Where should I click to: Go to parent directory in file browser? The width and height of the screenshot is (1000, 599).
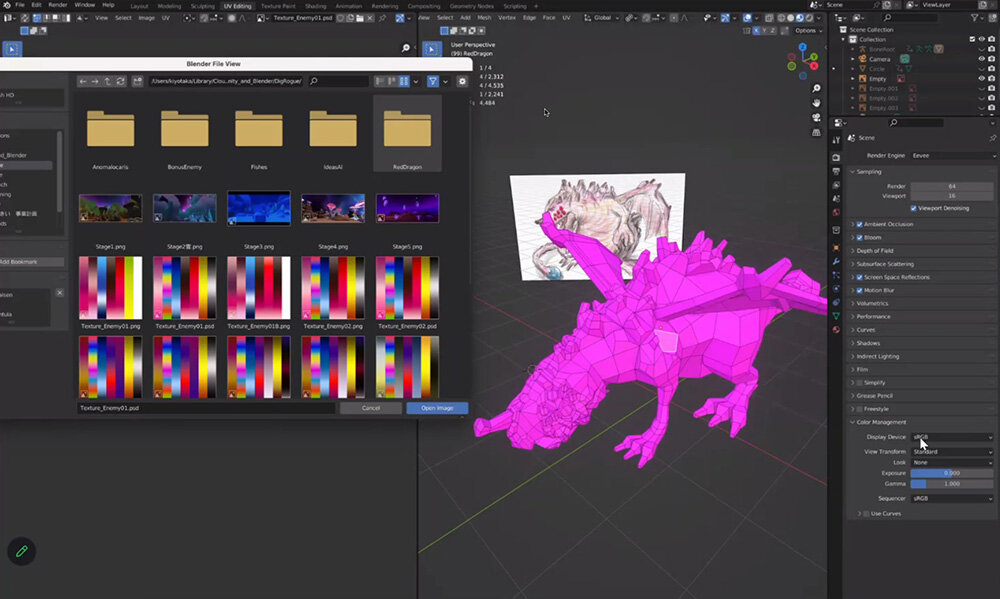(107, 81)
